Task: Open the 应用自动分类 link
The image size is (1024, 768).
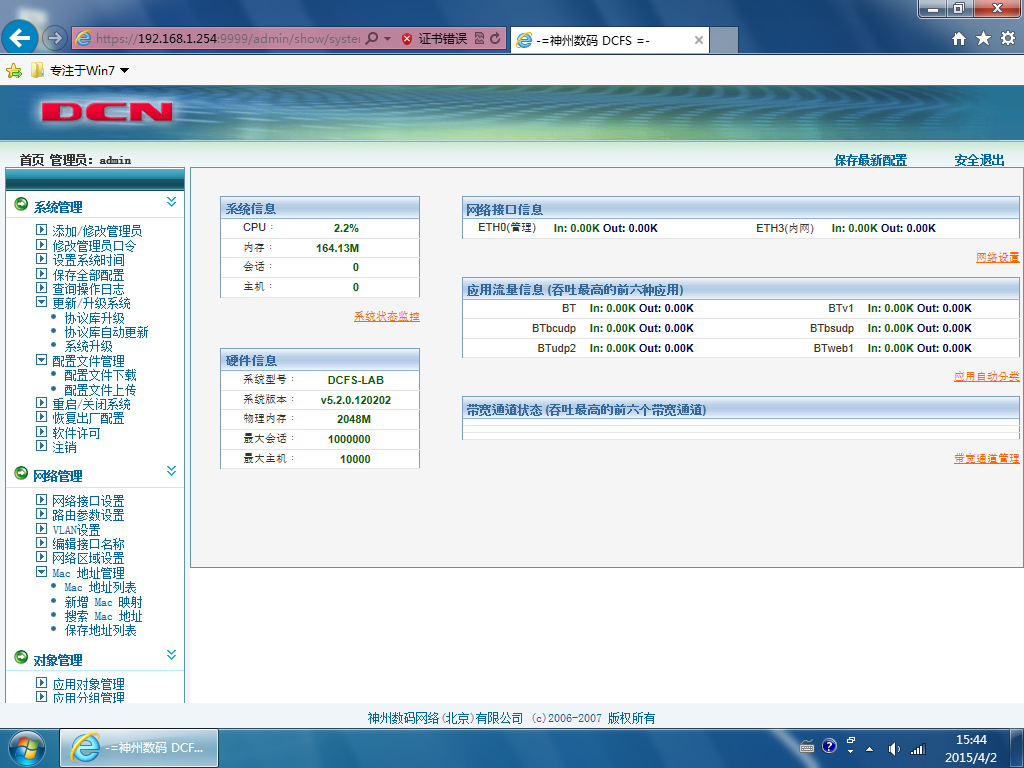Action: (x=986, y=376)
